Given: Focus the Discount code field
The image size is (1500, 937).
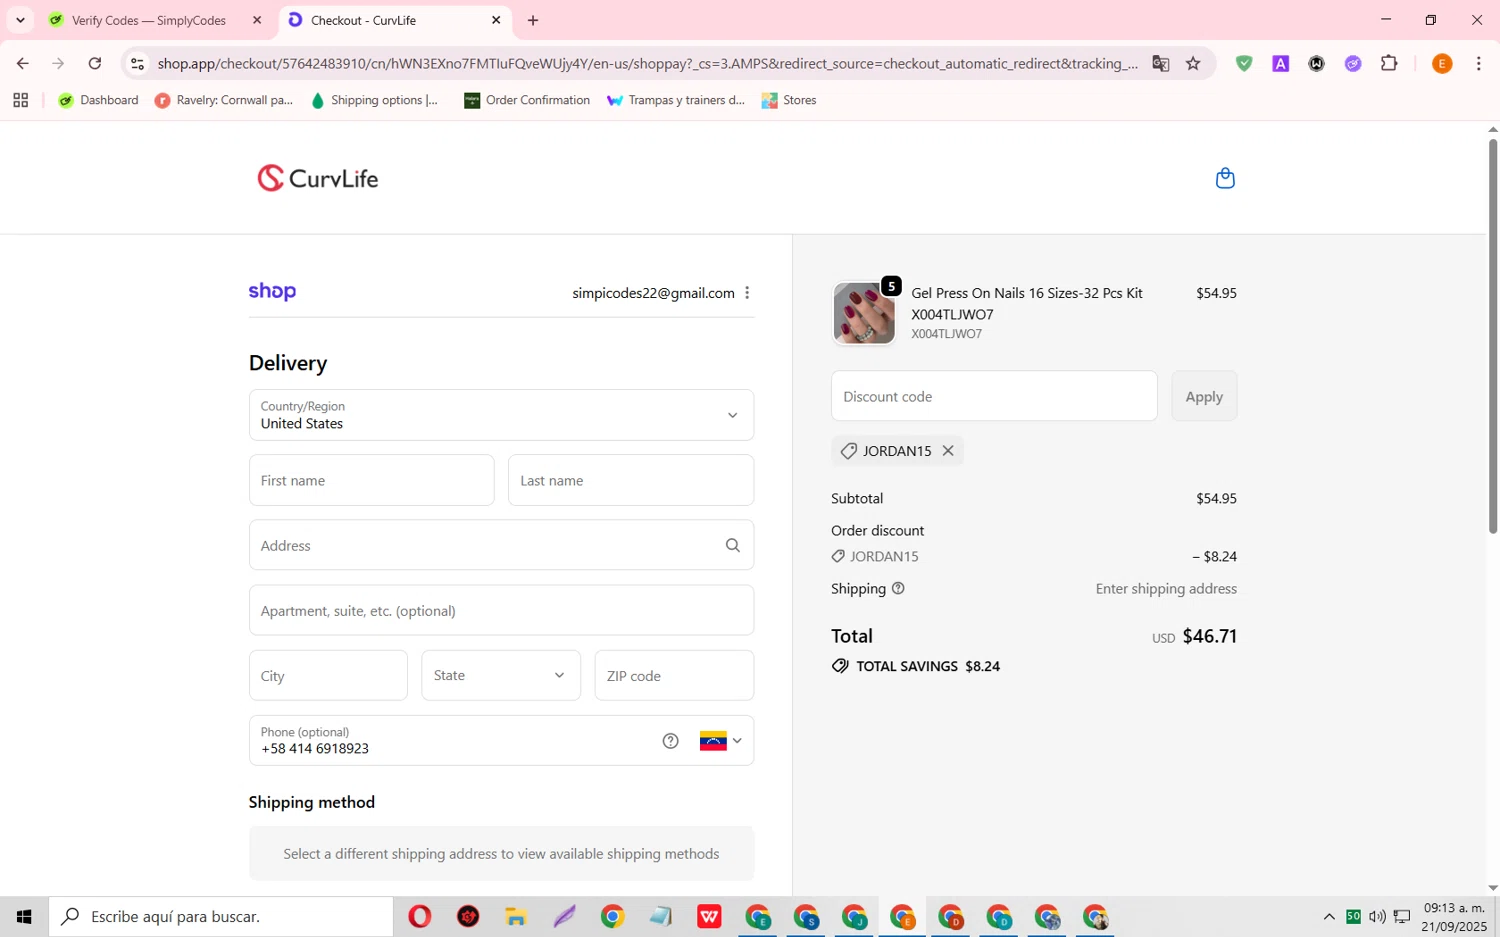Looking at the screenshot, I should click(994, 396).
